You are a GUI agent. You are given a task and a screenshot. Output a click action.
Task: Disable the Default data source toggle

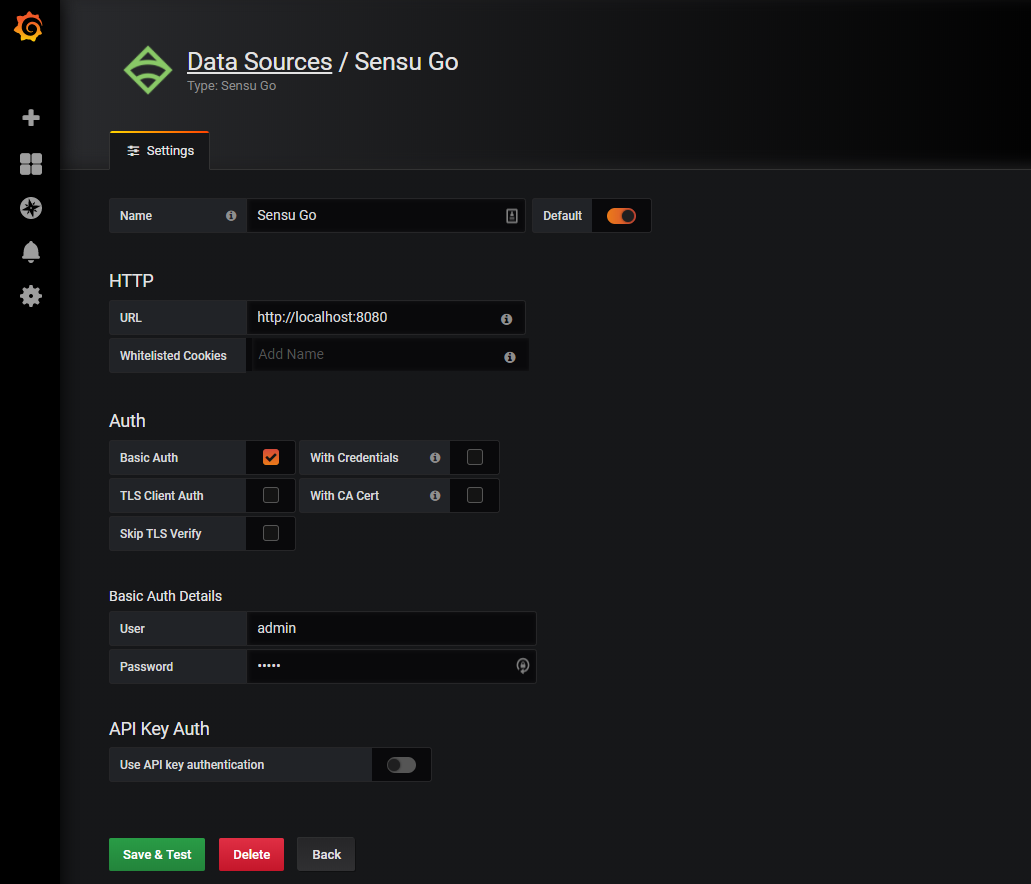pyautogui.click(x=621, y=216)
